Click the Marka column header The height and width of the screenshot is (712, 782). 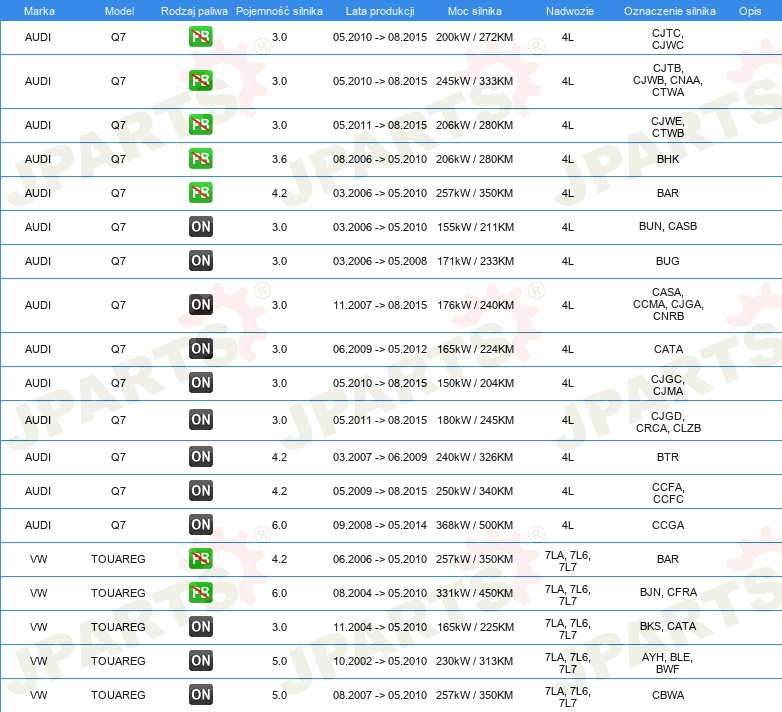pyautogui.click(x=39, y=11)
